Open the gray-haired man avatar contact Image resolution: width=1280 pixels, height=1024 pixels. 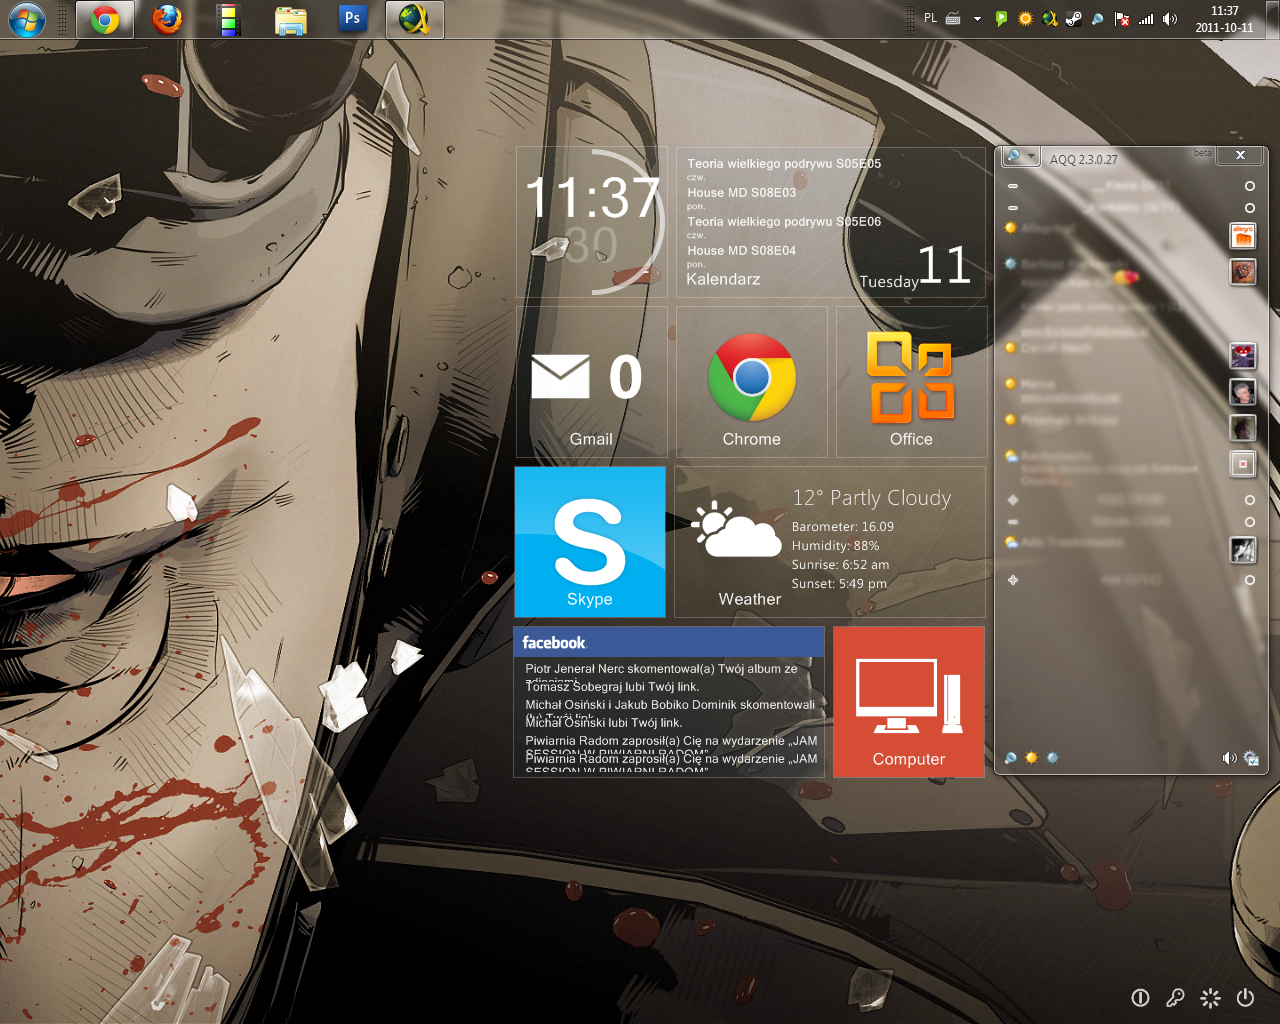[1243, 392]
